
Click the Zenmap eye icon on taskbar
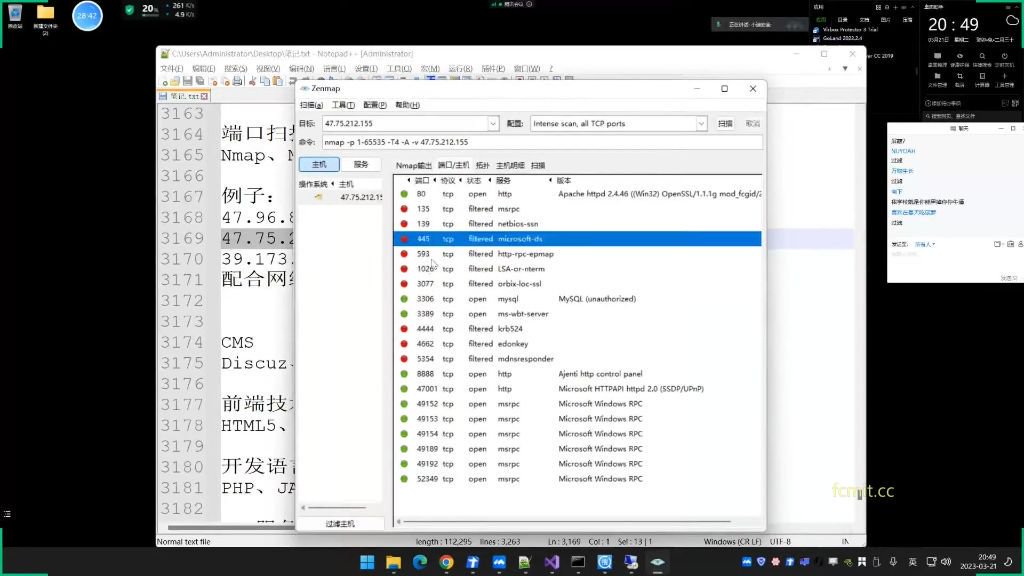(x=657, y=562)
